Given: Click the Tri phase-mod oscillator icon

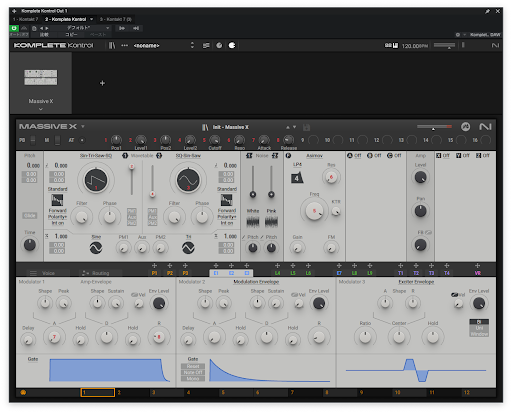Looking at the screenshot, I should point(188,248).
